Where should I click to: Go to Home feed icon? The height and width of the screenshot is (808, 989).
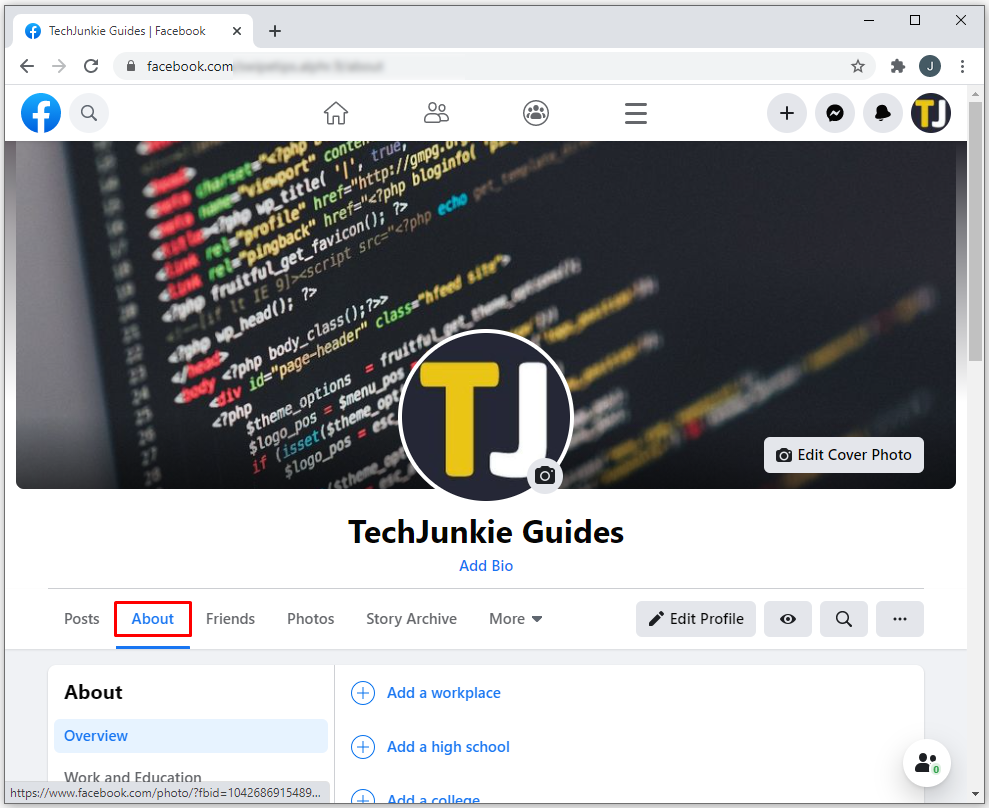pyautogui.click(x=336, y=113)
